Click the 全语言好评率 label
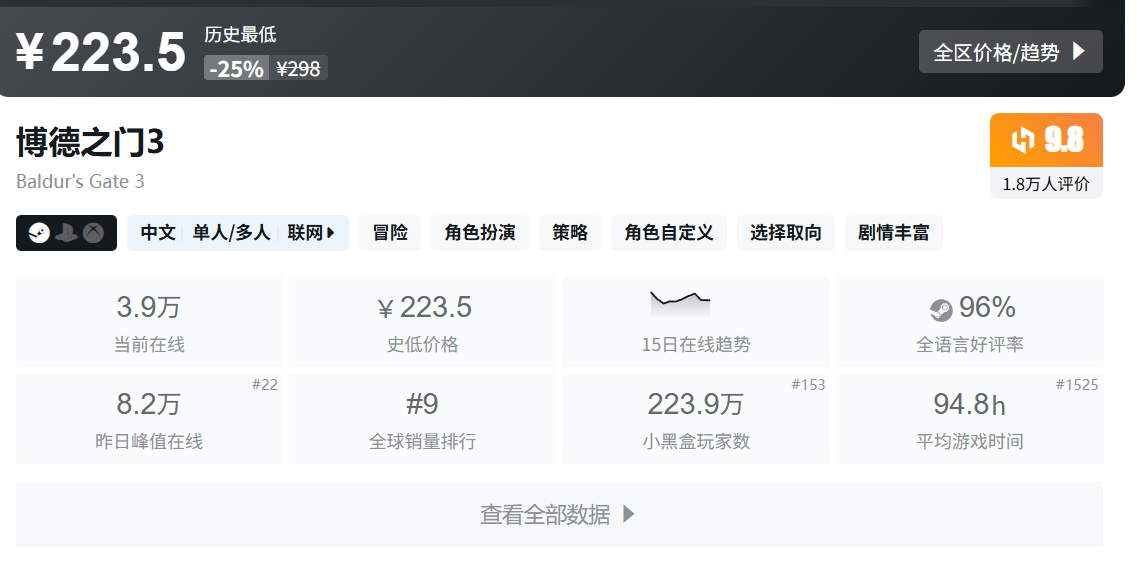 coord(969,344)
